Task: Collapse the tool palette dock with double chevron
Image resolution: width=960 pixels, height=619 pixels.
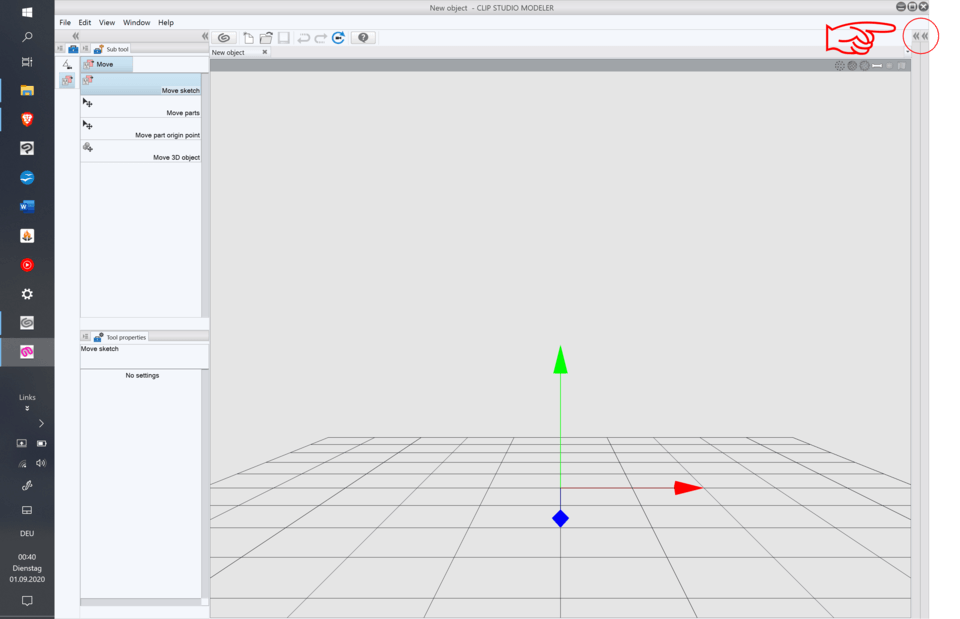Action: click(75, 36)
